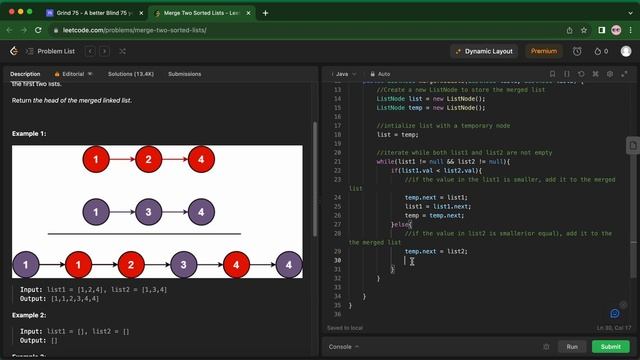Pick a random problem shuffle icon
Viewport: 640px width, 360px height.
tap(122, 51)
